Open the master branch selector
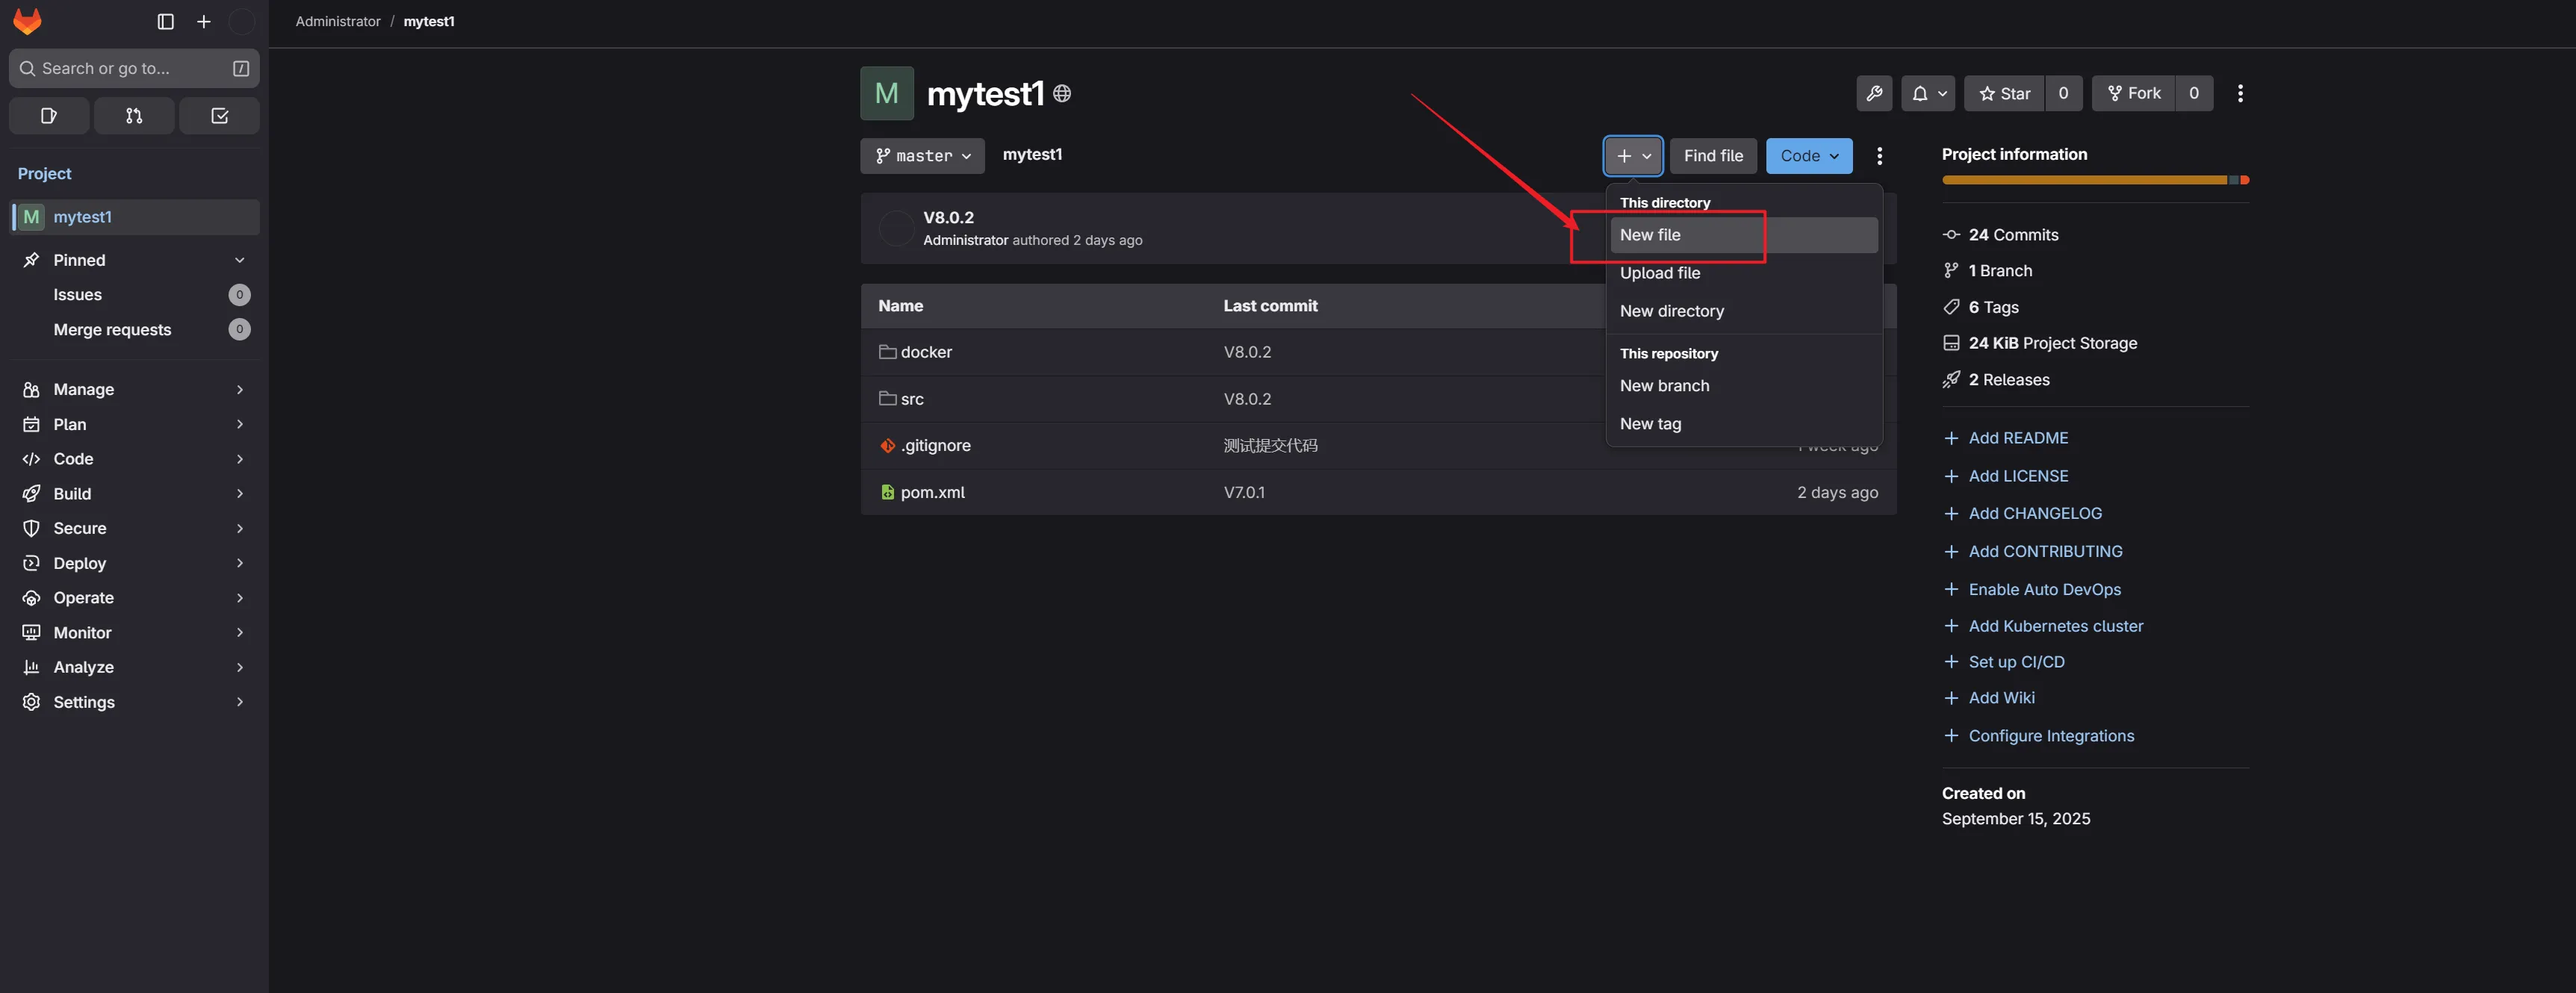Screen dimensions: 2576x993 pos(922,156)
